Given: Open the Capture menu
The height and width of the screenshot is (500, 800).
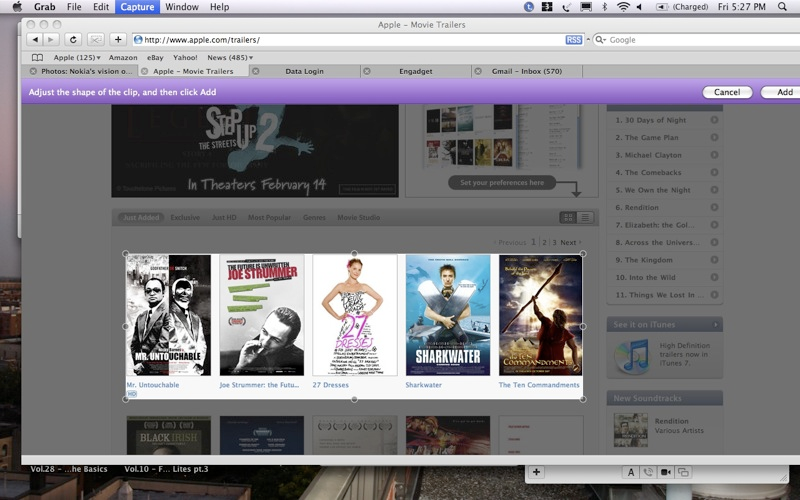Looking at the screenshot, I should pos(137,7).
